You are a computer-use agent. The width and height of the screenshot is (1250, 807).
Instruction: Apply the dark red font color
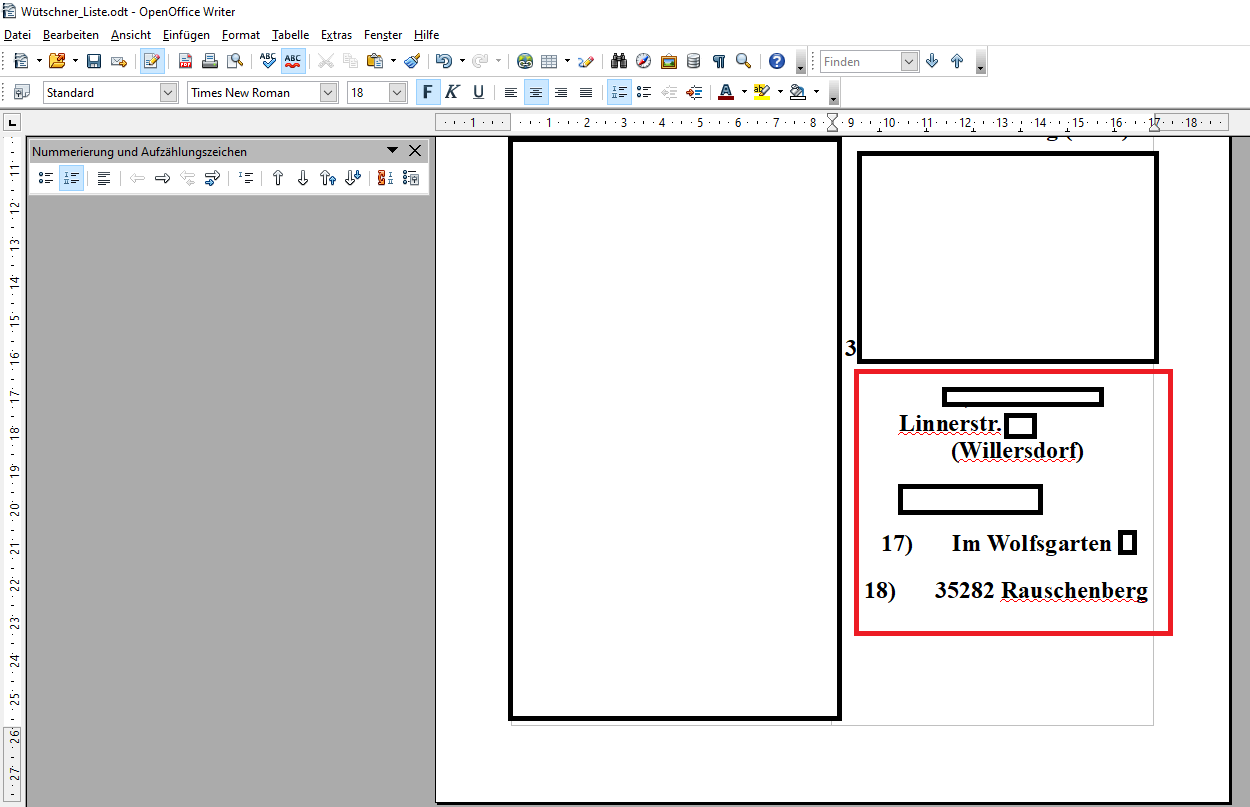click(727, 92)
